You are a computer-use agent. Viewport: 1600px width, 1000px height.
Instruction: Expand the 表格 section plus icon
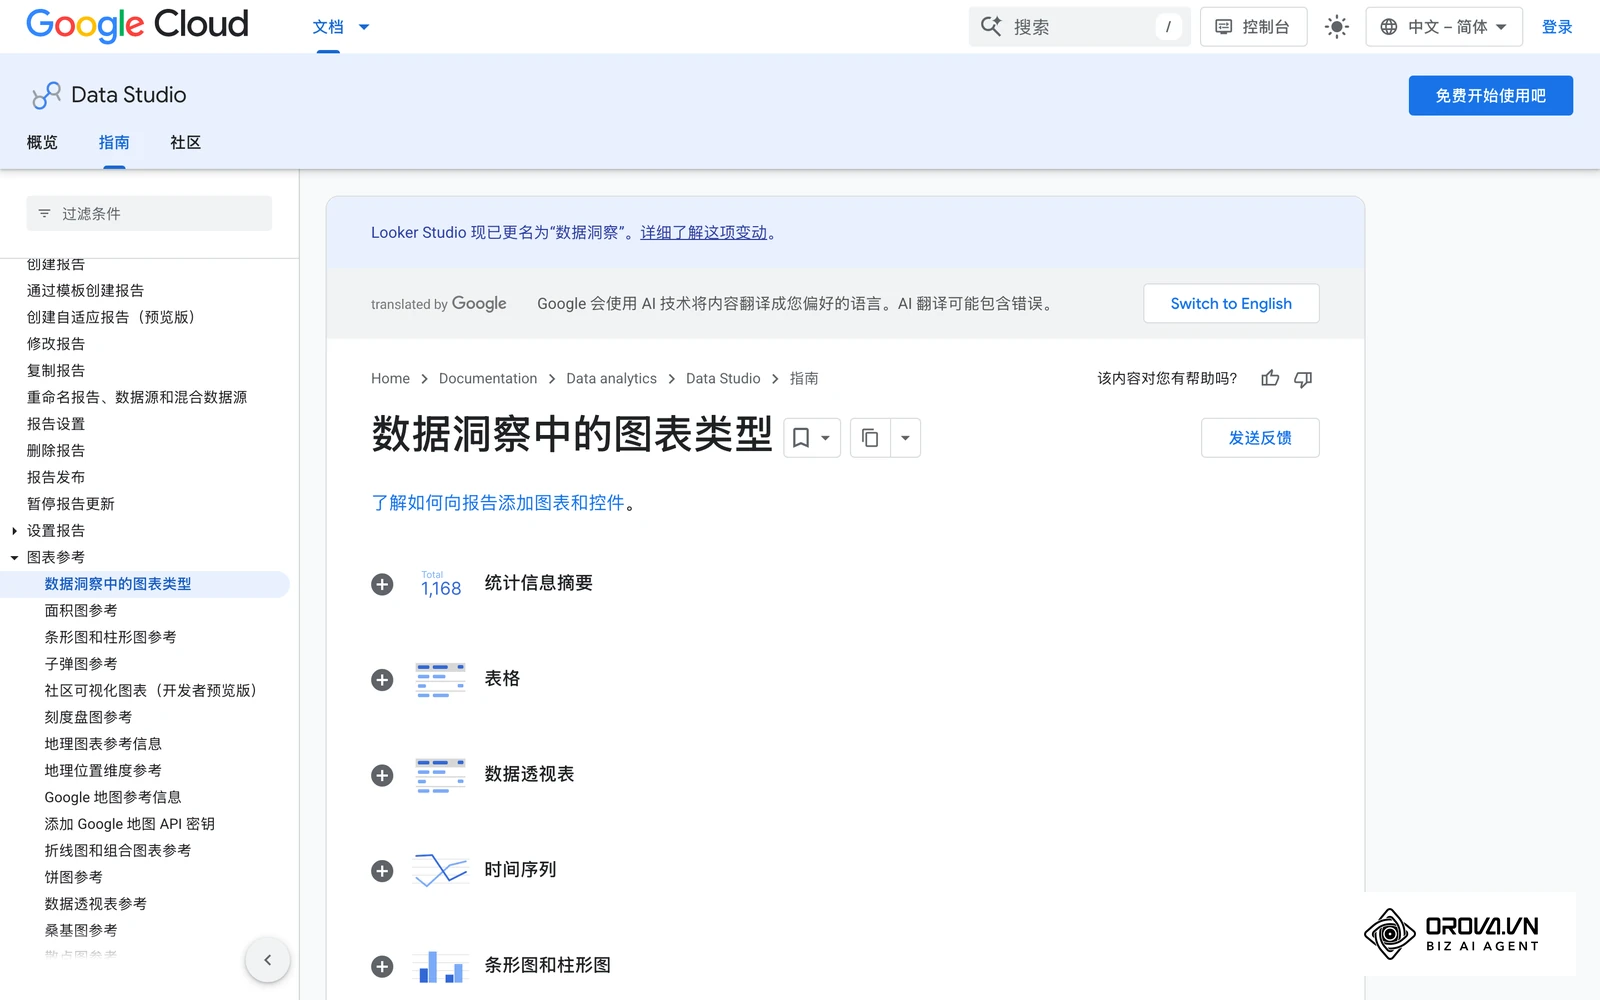coord(382,680)
